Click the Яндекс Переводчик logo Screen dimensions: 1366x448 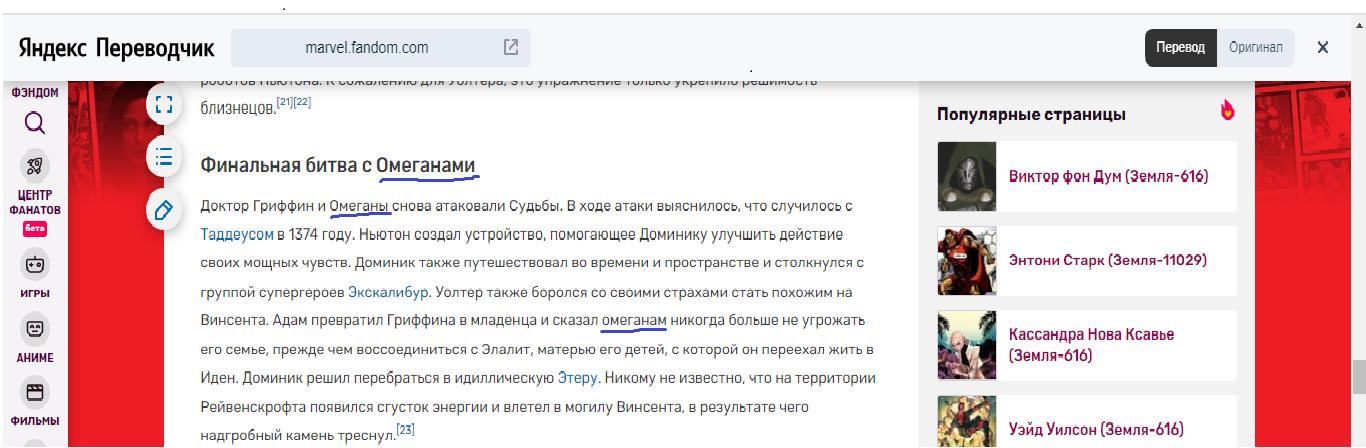[x=116, y=47]
